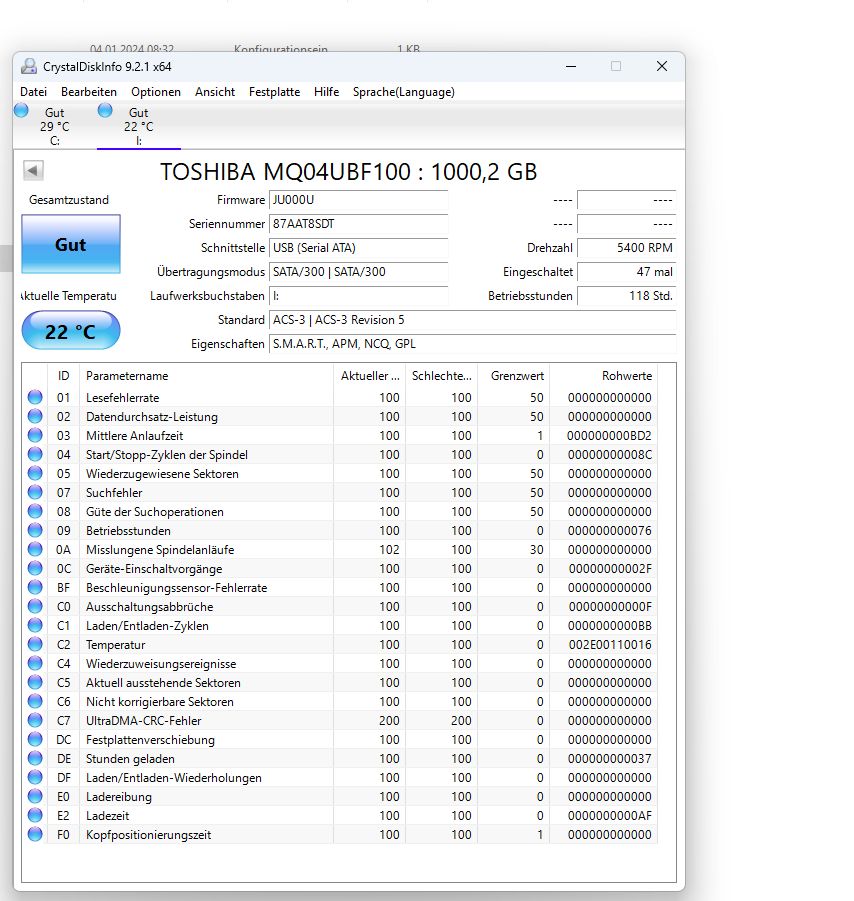The image size is (854, 901).
Task: Click the Schlechte column header
Action: tap(441, 376)
